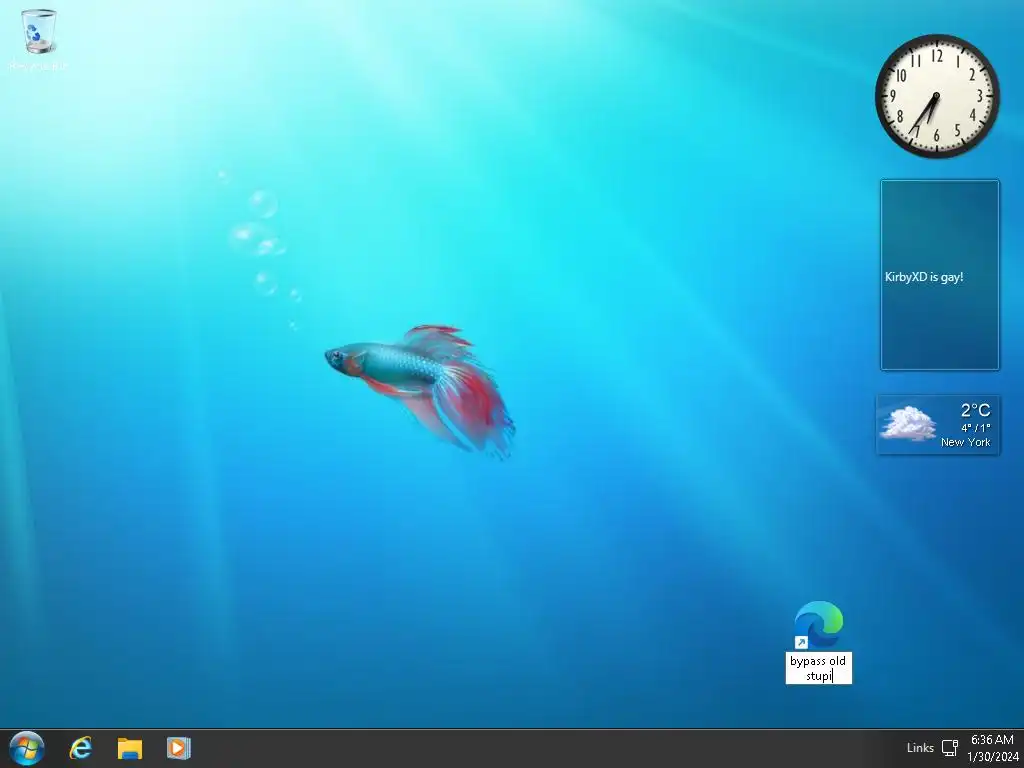The width and height of the screenshot is (1024, 768).
Task: Launch Internet Explorer from the taskbar
Action: [81, 748]
